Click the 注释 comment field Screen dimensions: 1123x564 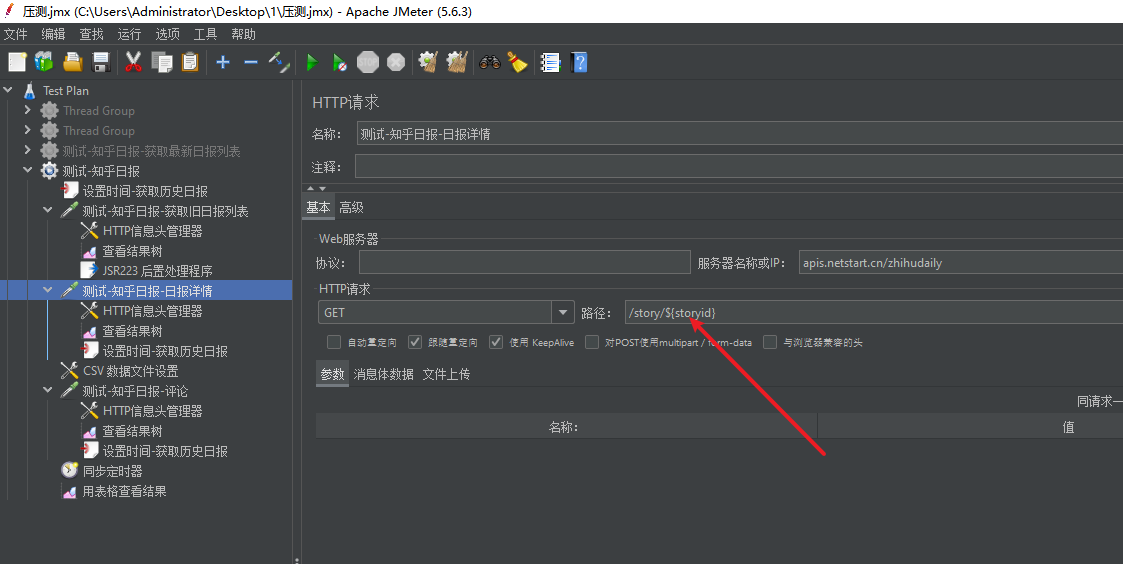tap(739, 166)
